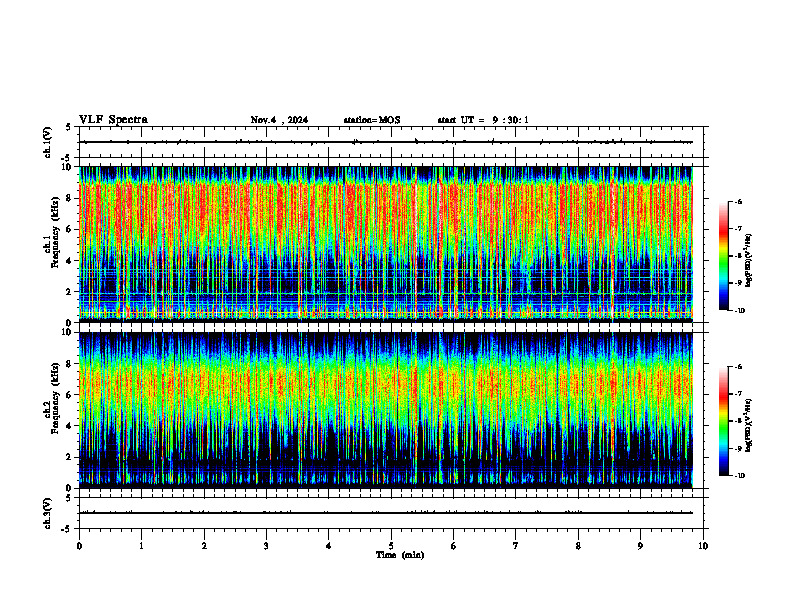Image resolution: width=792 pixels, height=612 pixels.
Task: Click time axis tick label '7'
Action: [x=516, y=546]
